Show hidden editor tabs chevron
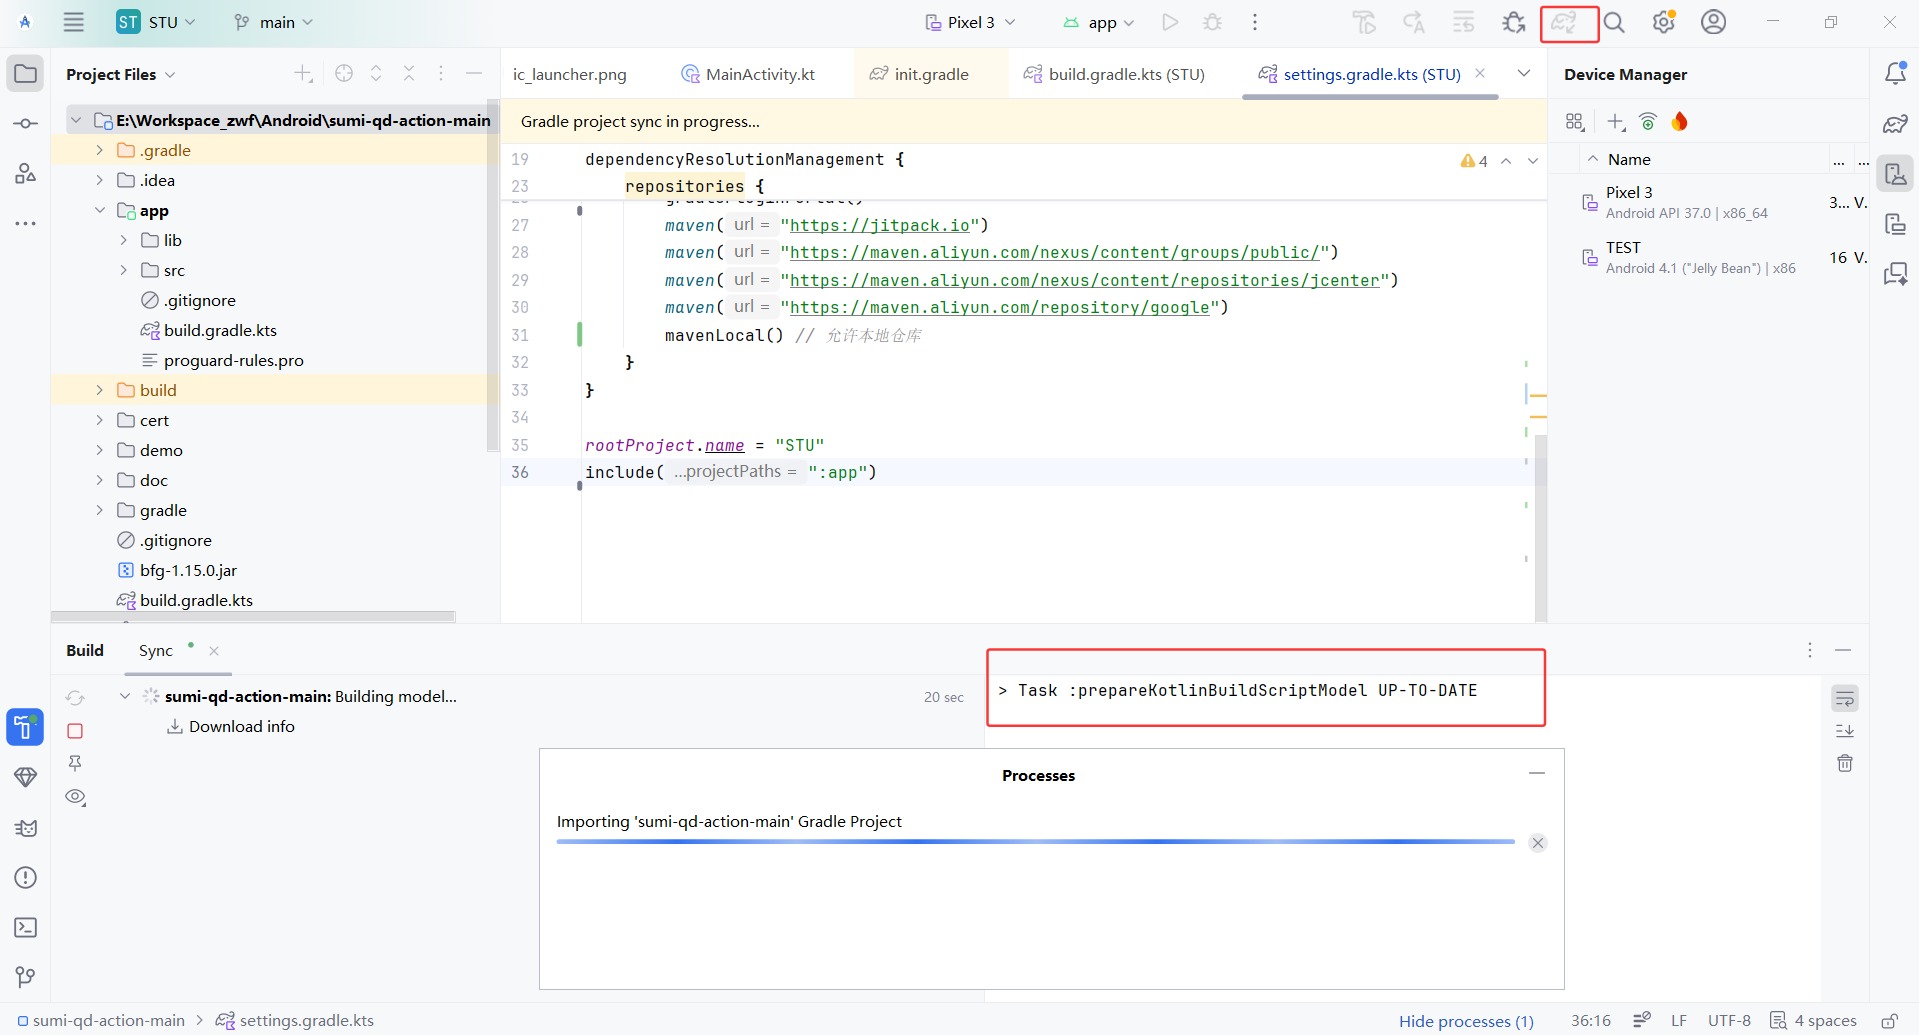The height and width of the screenshot is (1035, 1919). point(1524,73)
